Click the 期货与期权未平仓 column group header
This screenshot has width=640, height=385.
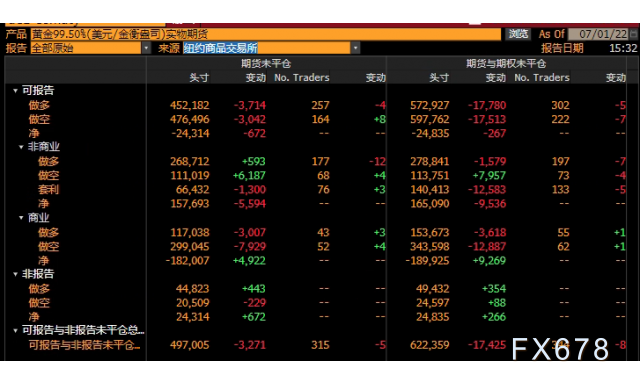click(506, 63)
